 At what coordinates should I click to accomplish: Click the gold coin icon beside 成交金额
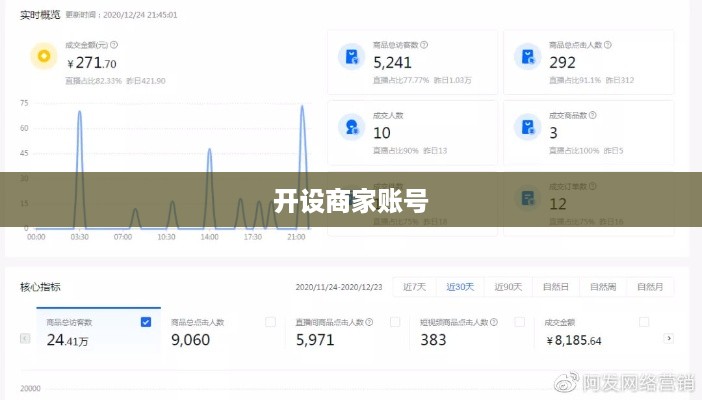pyautogui.click(x=44, y=56)
